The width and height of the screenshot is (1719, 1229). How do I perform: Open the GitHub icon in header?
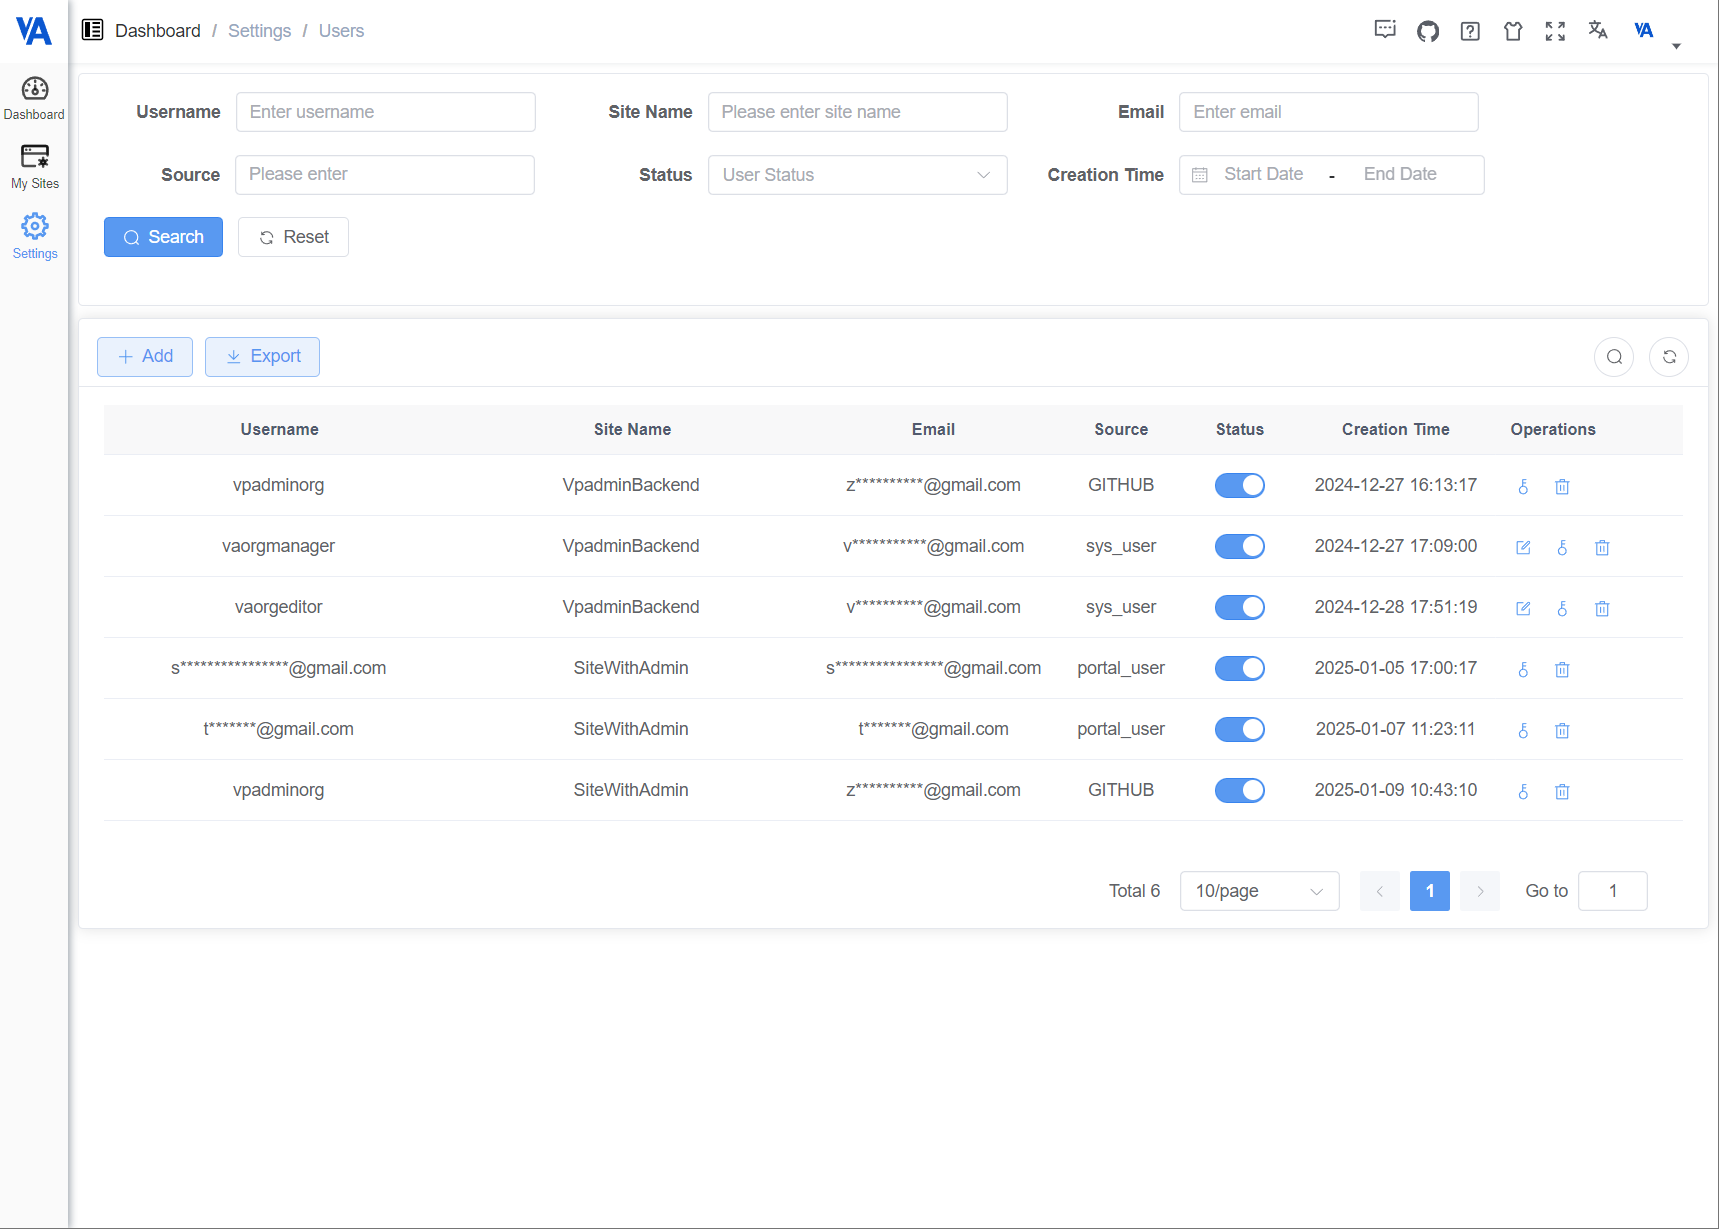tap(1427, 31)
